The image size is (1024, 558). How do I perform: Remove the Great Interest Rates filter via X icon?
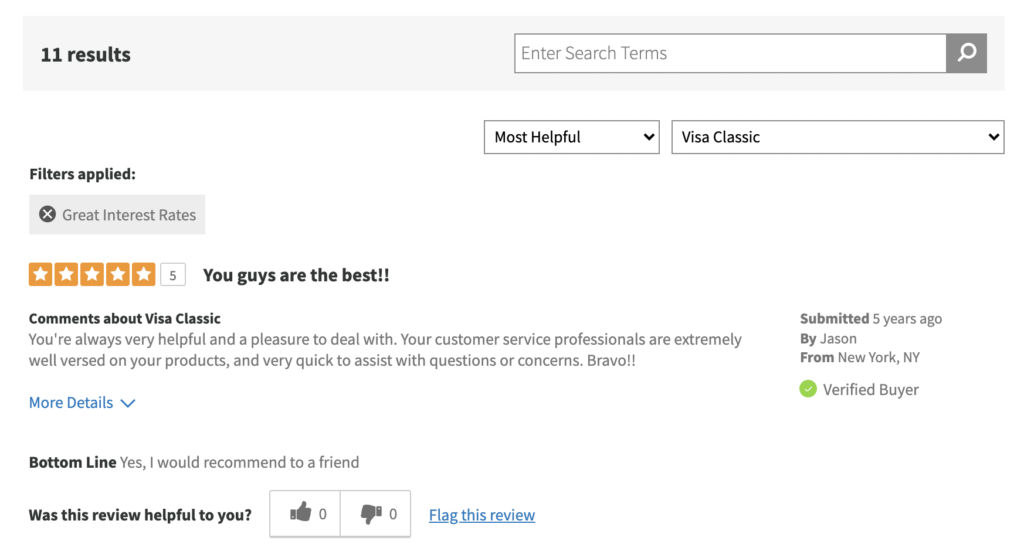47,214
